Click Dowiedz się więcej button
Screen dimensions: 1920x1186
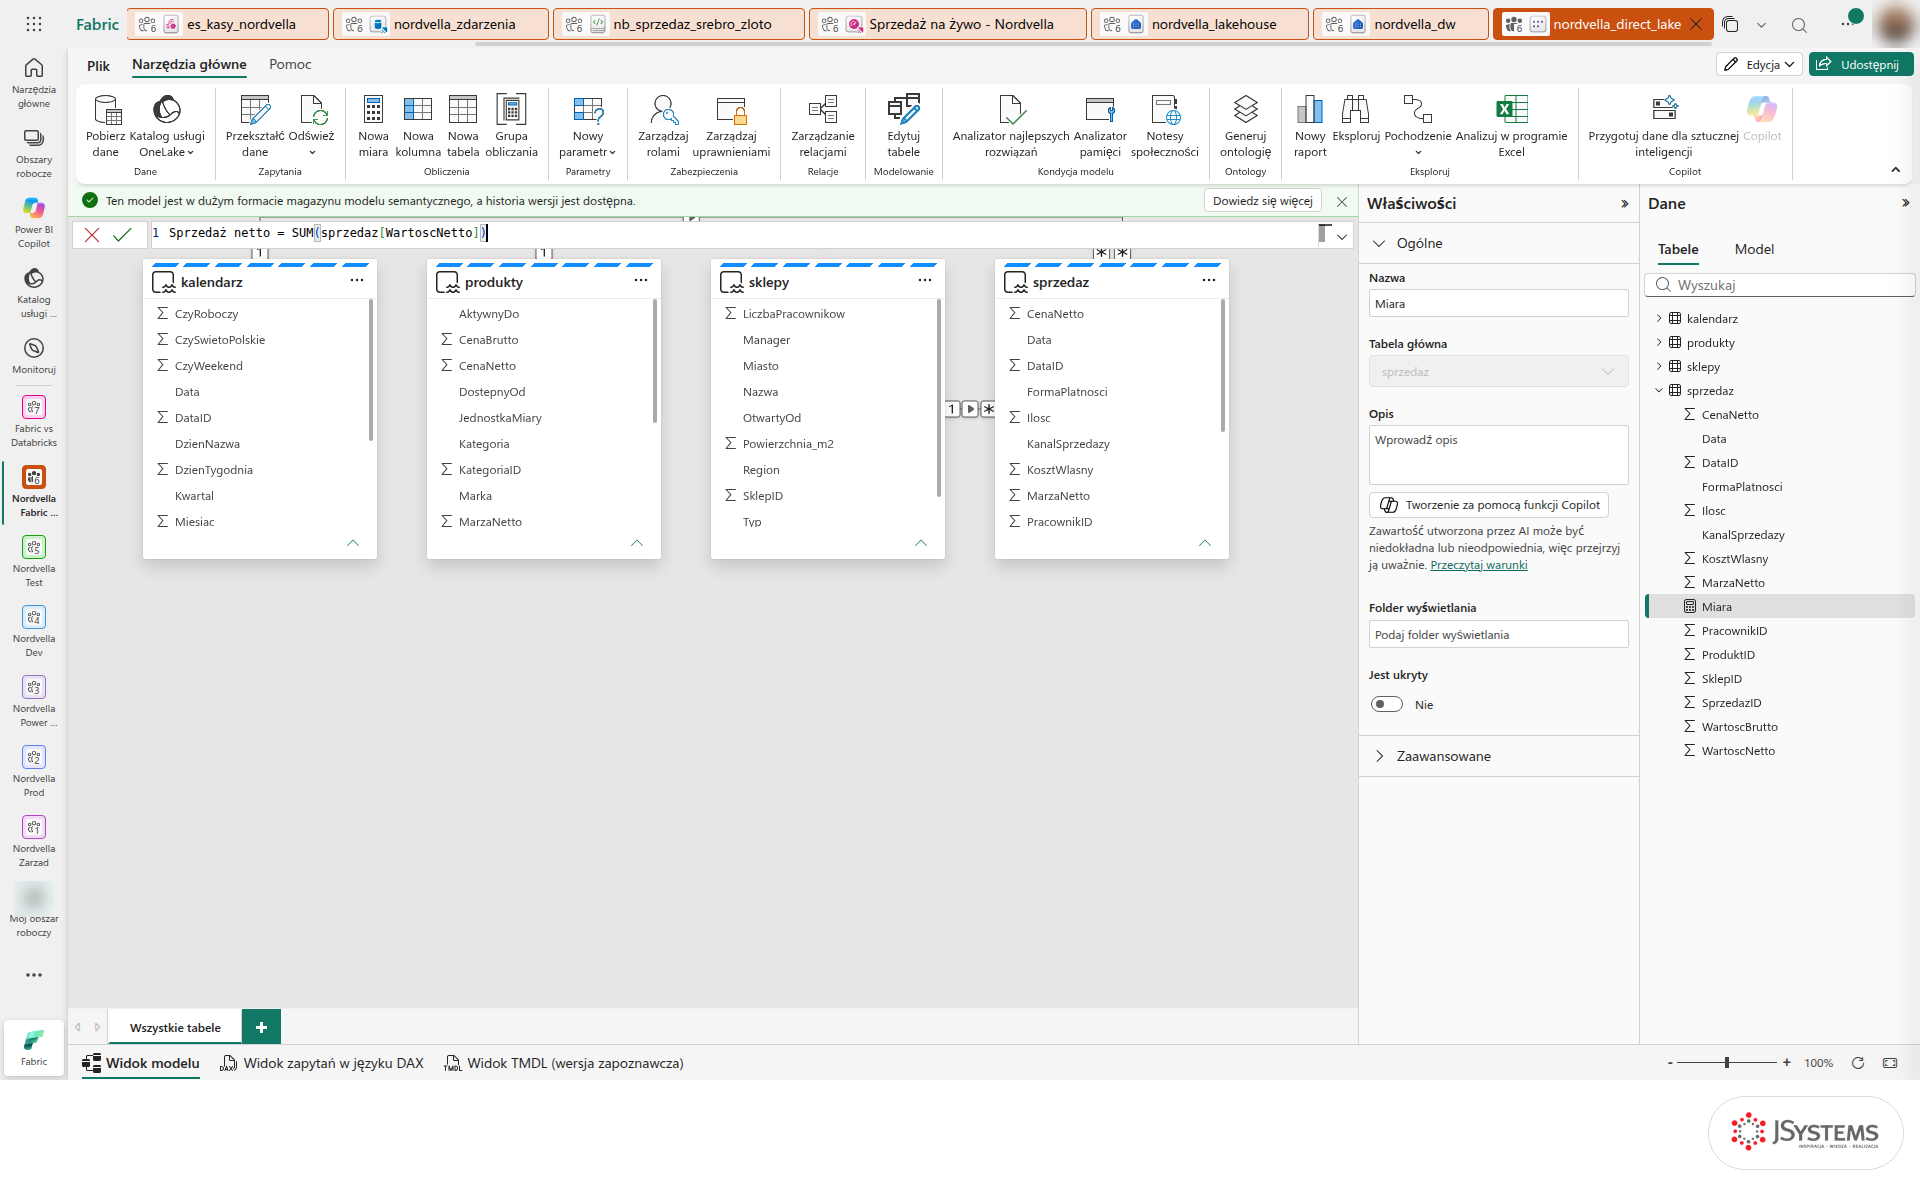(x=1262, y=201)
